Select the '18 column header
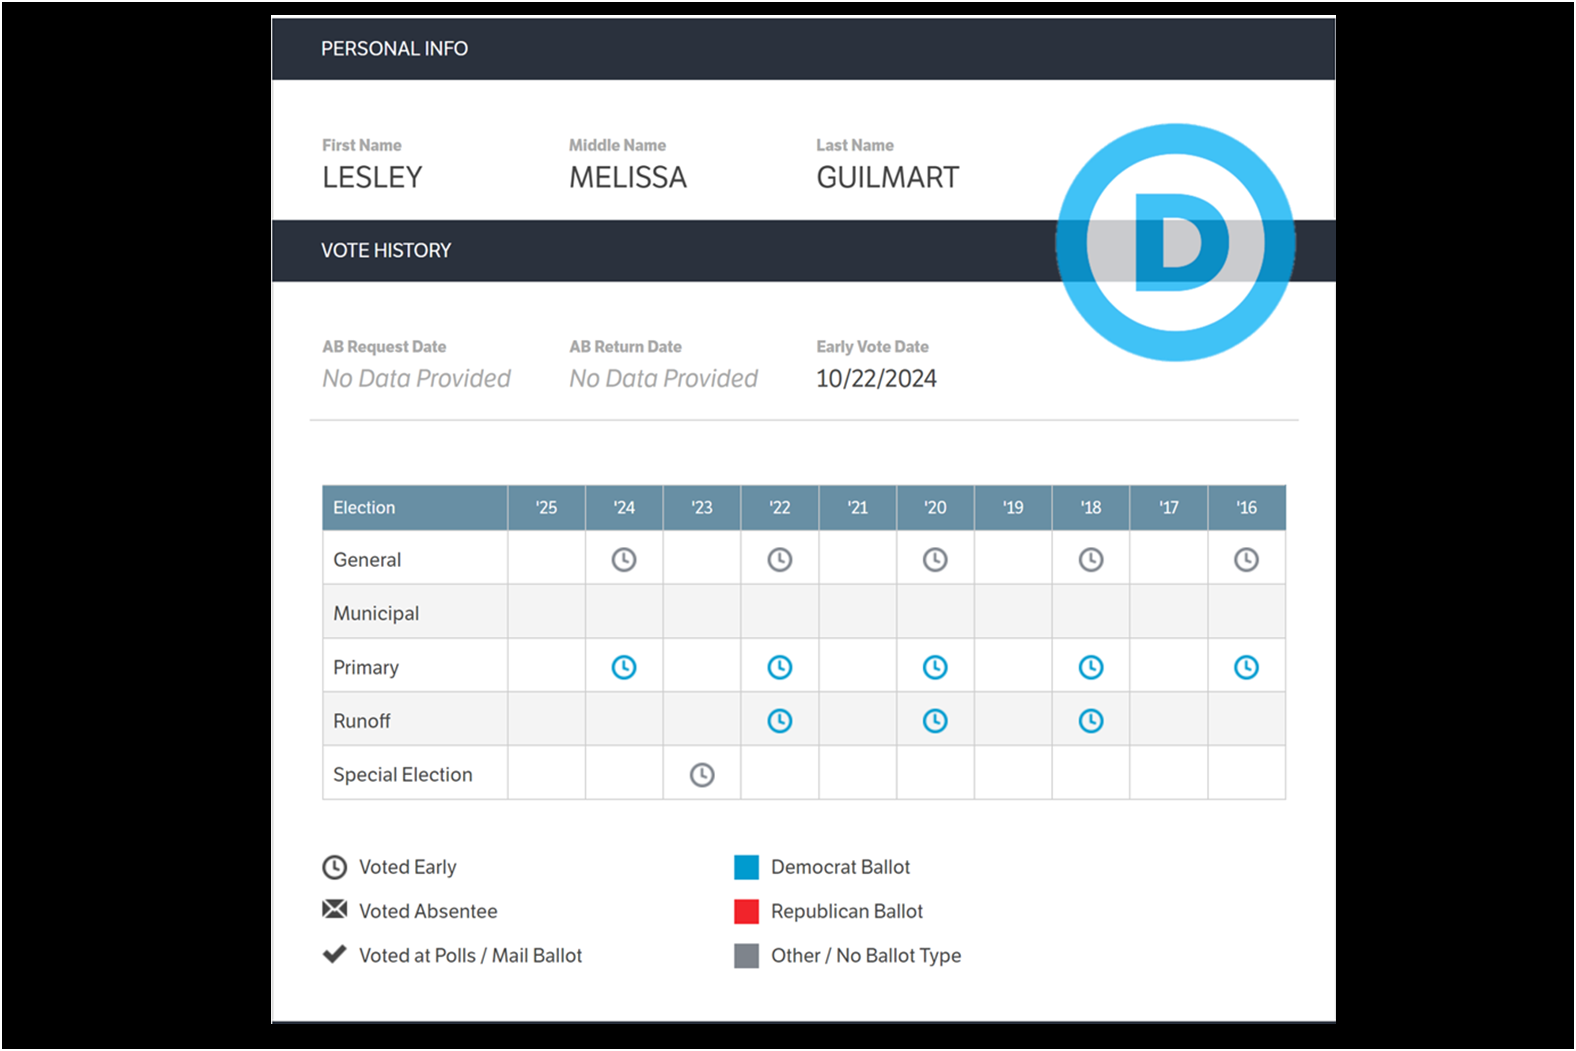 1091,508
